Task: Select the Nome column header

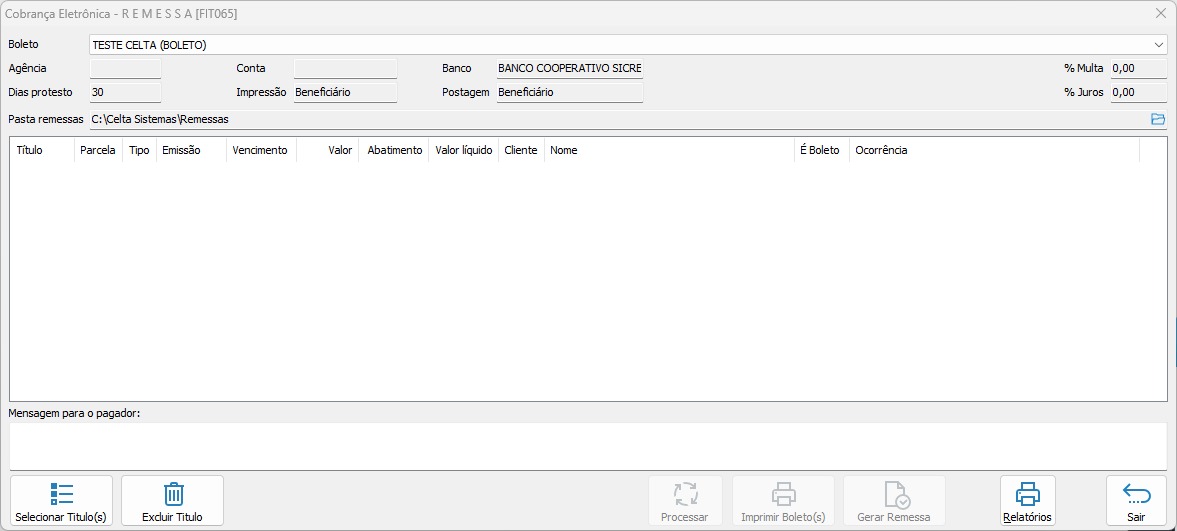Action: (564, 150)
